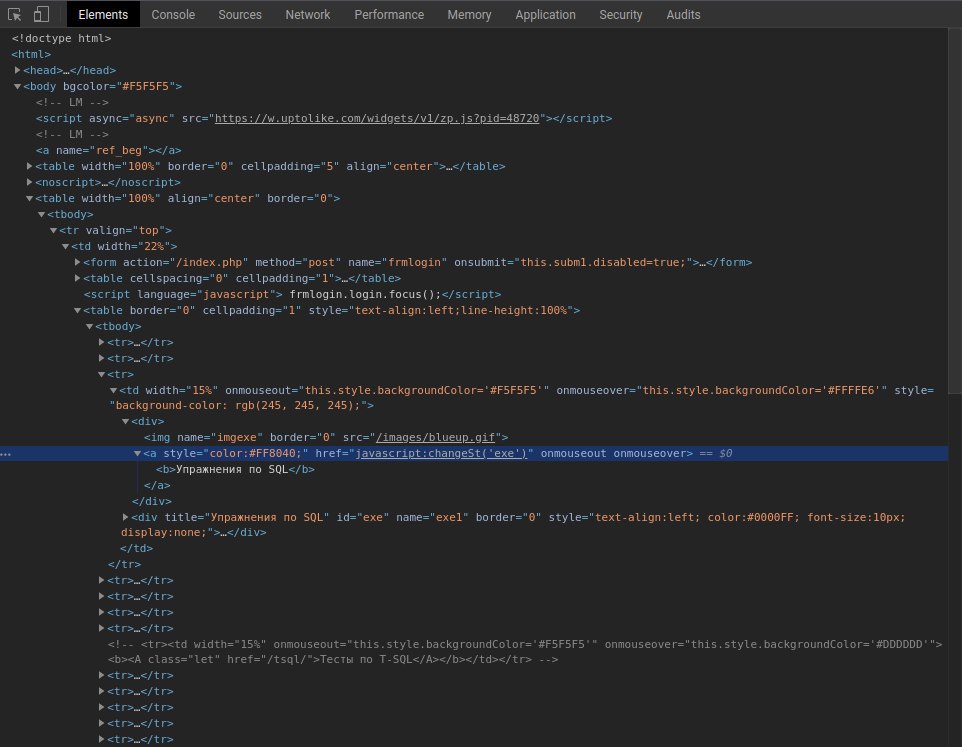
Task: Select the commented-out Тесты по T-SQL row
Action: pyautogui.click(x=525, y=651)
